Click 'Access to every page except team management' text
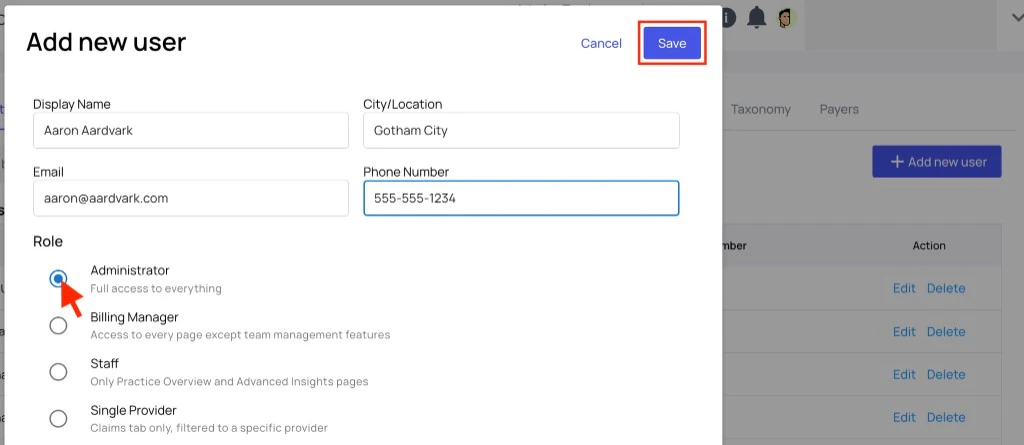The image size is (1024, 445). 240,335
